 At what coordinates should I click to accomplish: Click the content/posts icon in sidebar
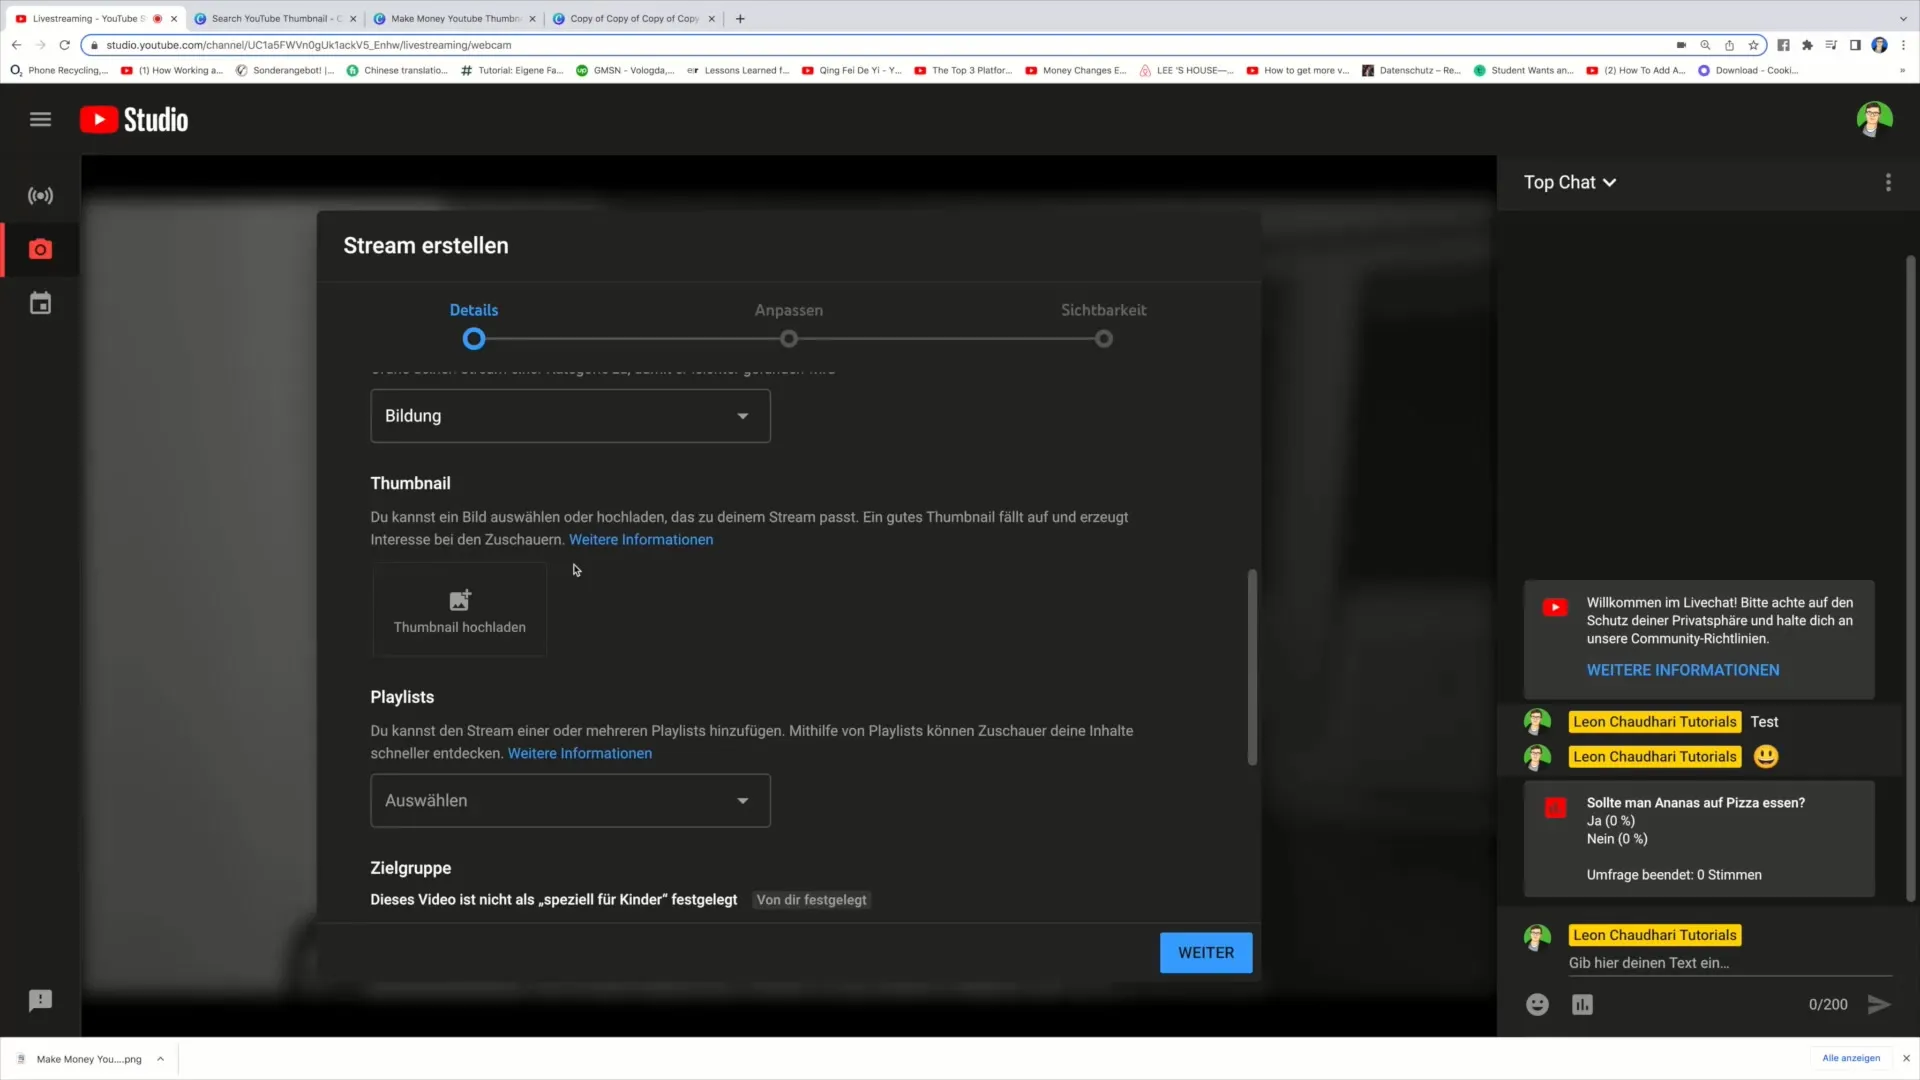point(41,305)
